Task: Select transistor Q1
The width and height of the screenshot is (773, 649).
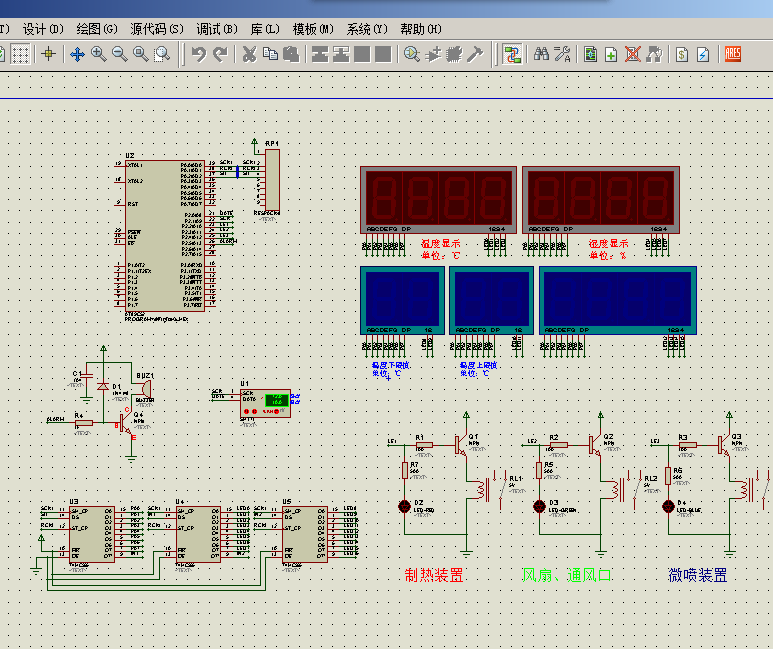Action: click(462, 445)
